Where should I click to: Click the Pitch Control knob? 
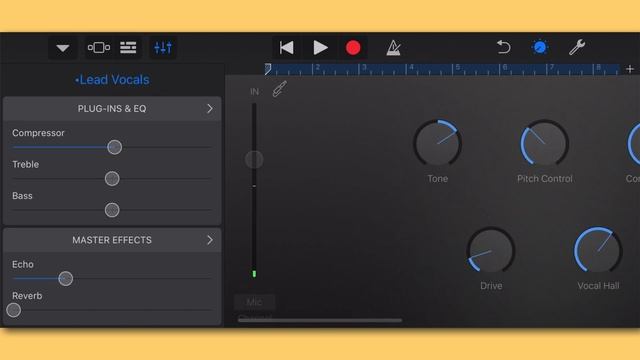(x=544, y=143)
